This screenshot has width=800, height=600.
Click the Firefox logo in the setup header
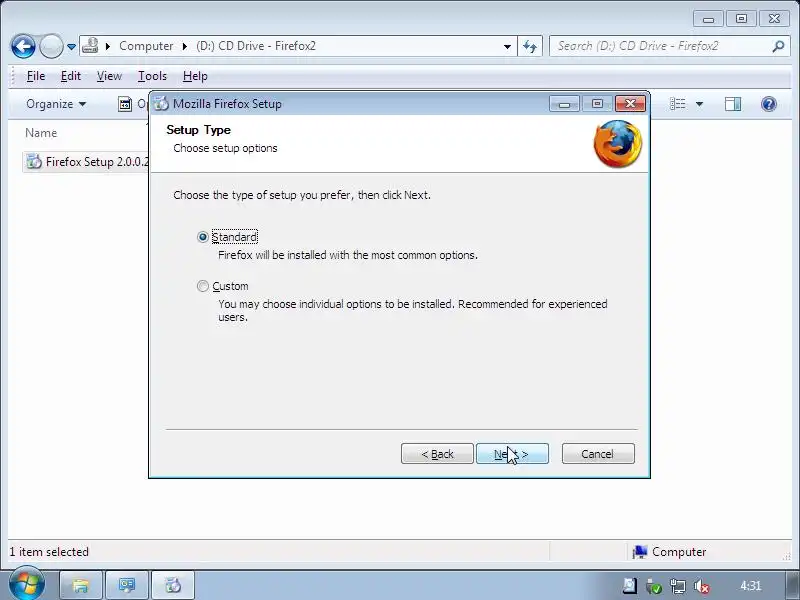[618, 143]
